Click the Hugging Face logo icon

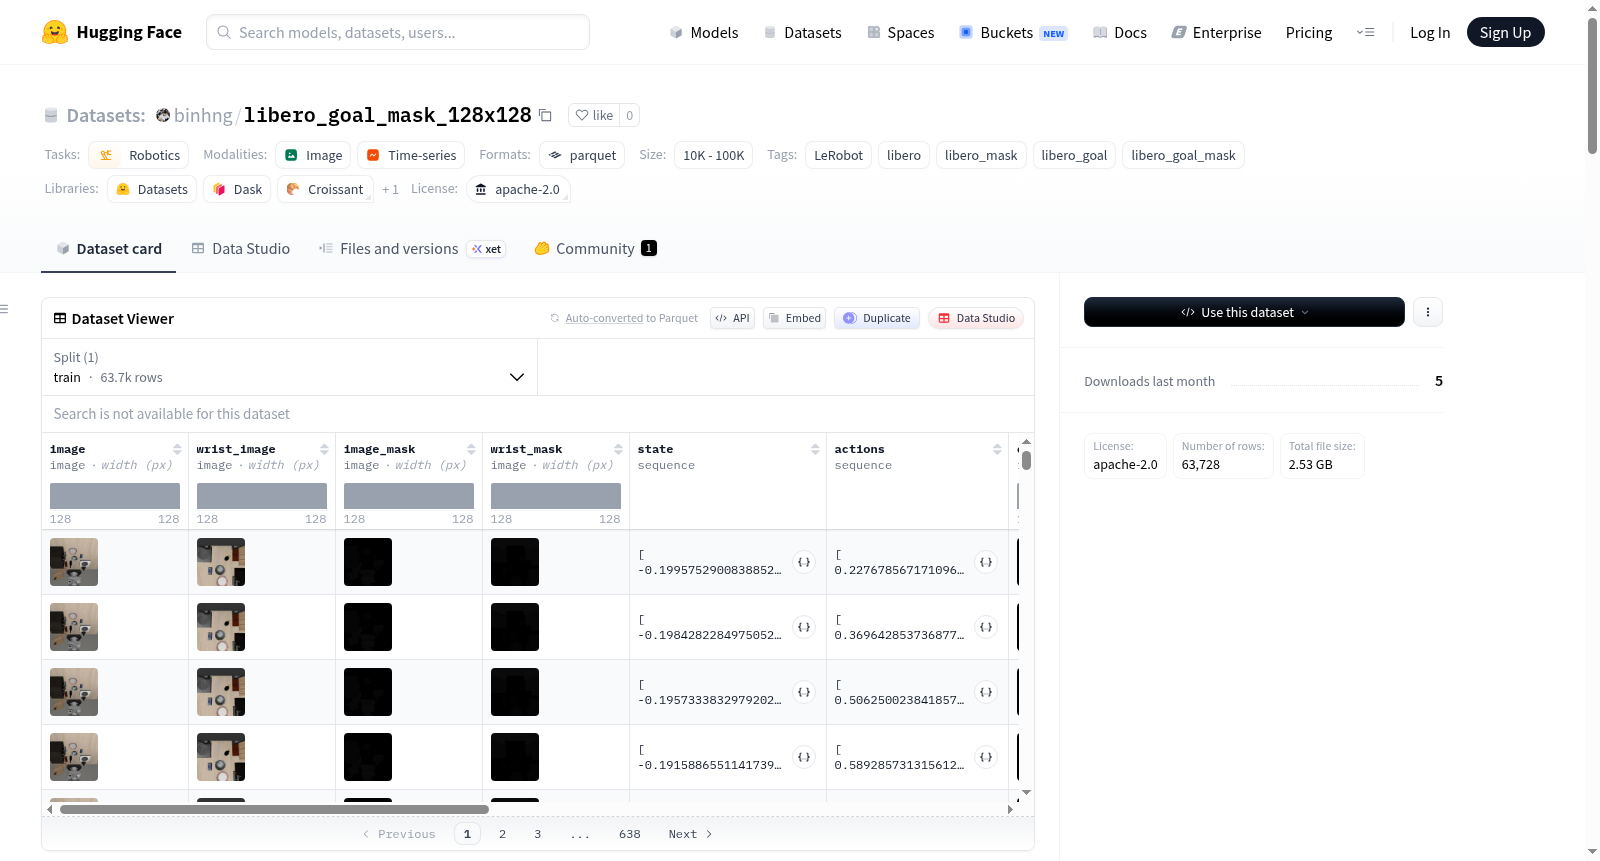point(55,32)
